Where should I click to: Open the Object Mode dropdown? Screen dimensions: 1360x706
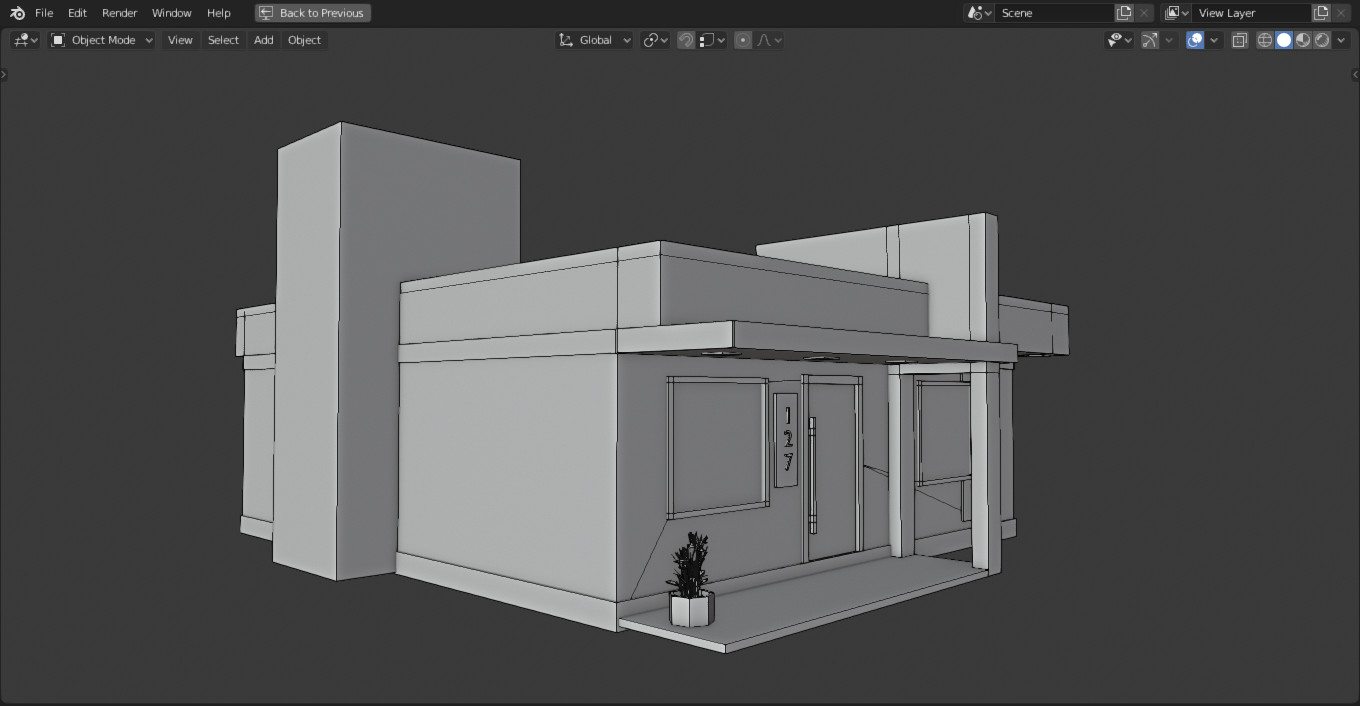[x=100, y=39]
